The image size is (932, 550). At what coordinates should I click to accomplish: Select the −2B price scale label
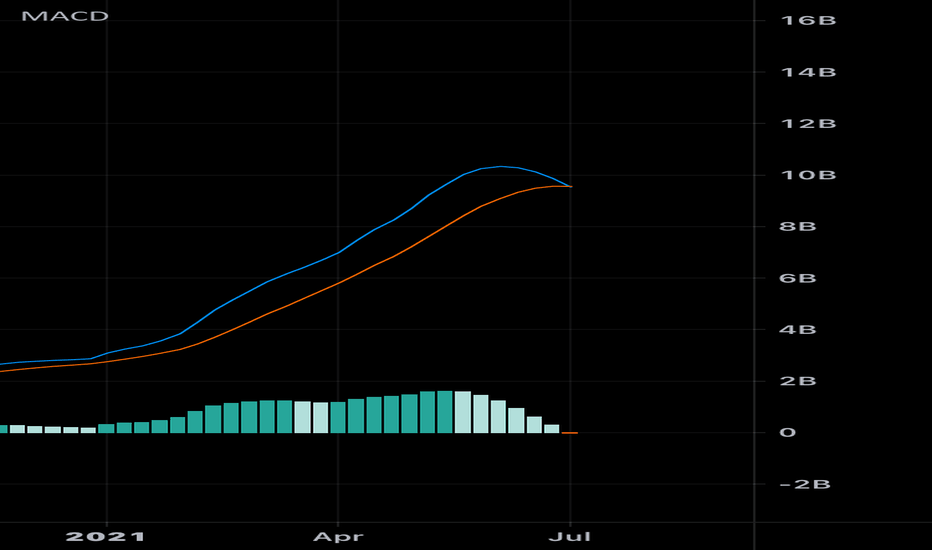point(805,484)
